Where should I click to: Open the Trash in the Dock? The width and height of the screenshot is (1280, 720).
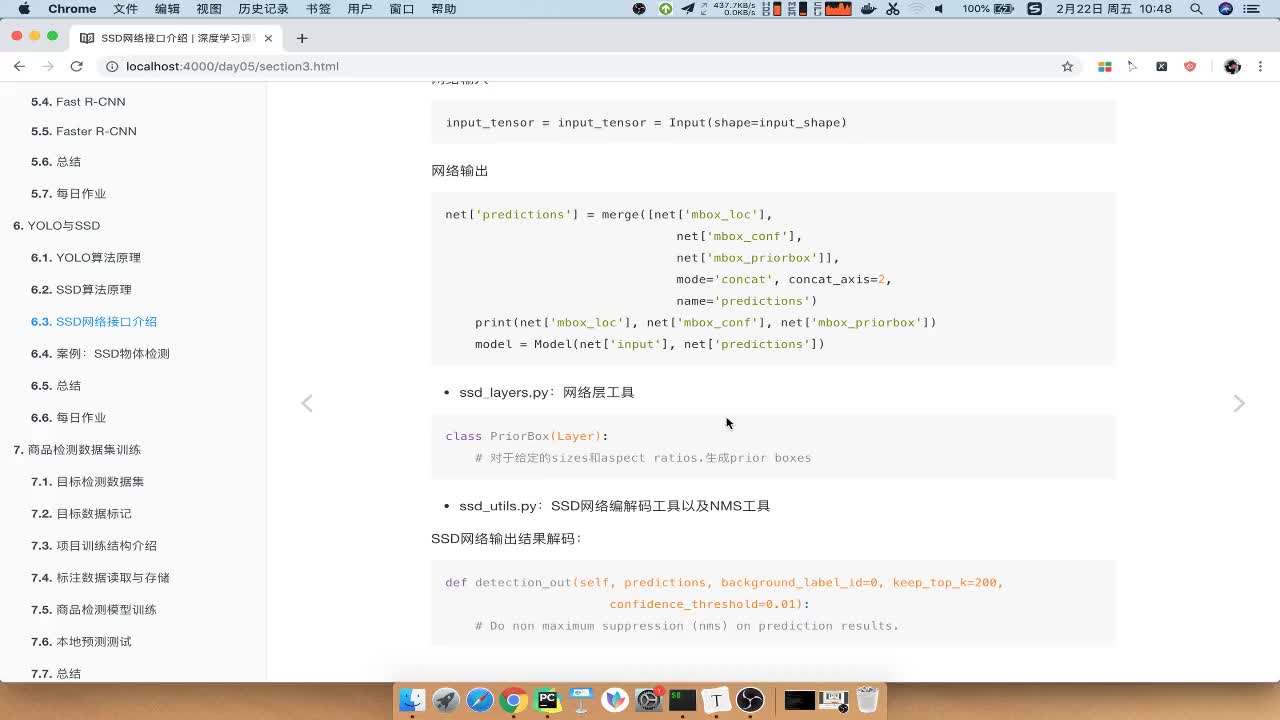[x=867, y=700]
